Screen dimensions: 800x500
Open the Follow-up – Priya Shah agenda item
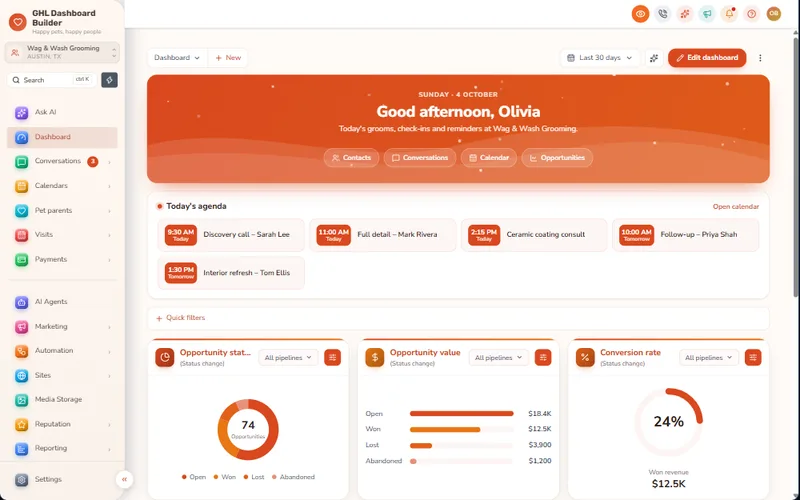(686, 235)
